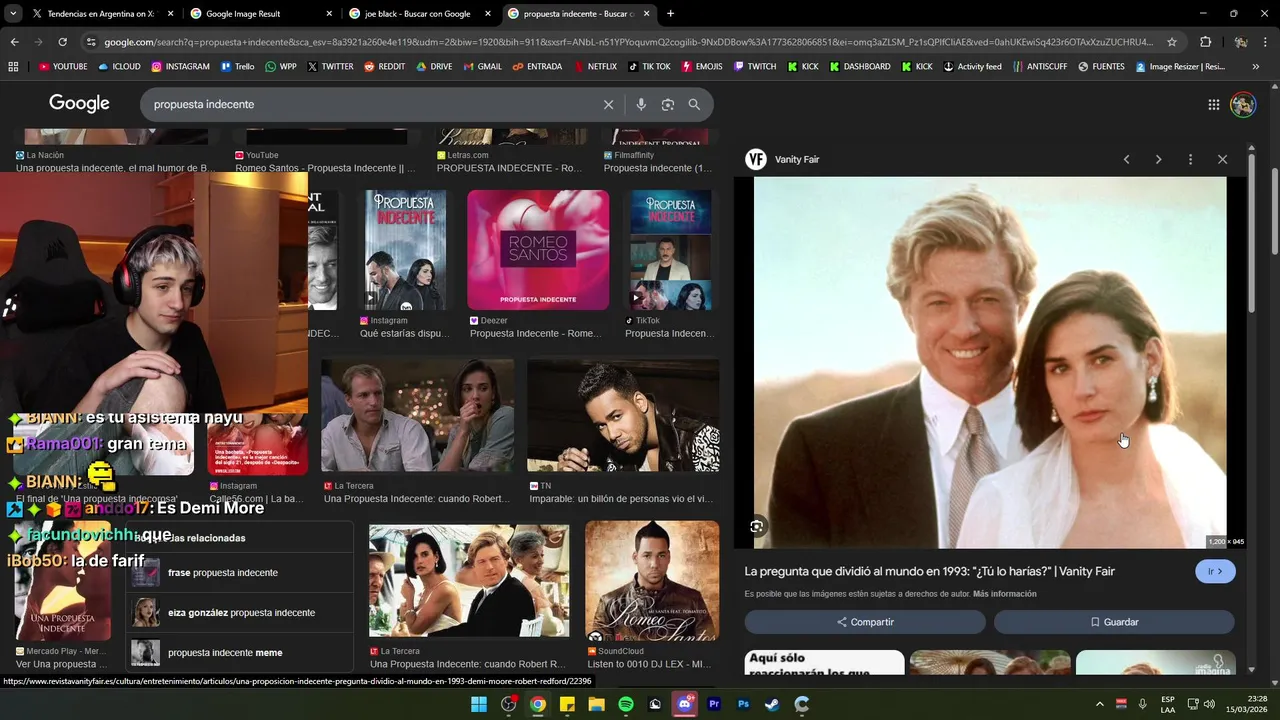Select frase propuesta indecente related search
This screenshot has width=1280, height=720.
click(240, 573)
